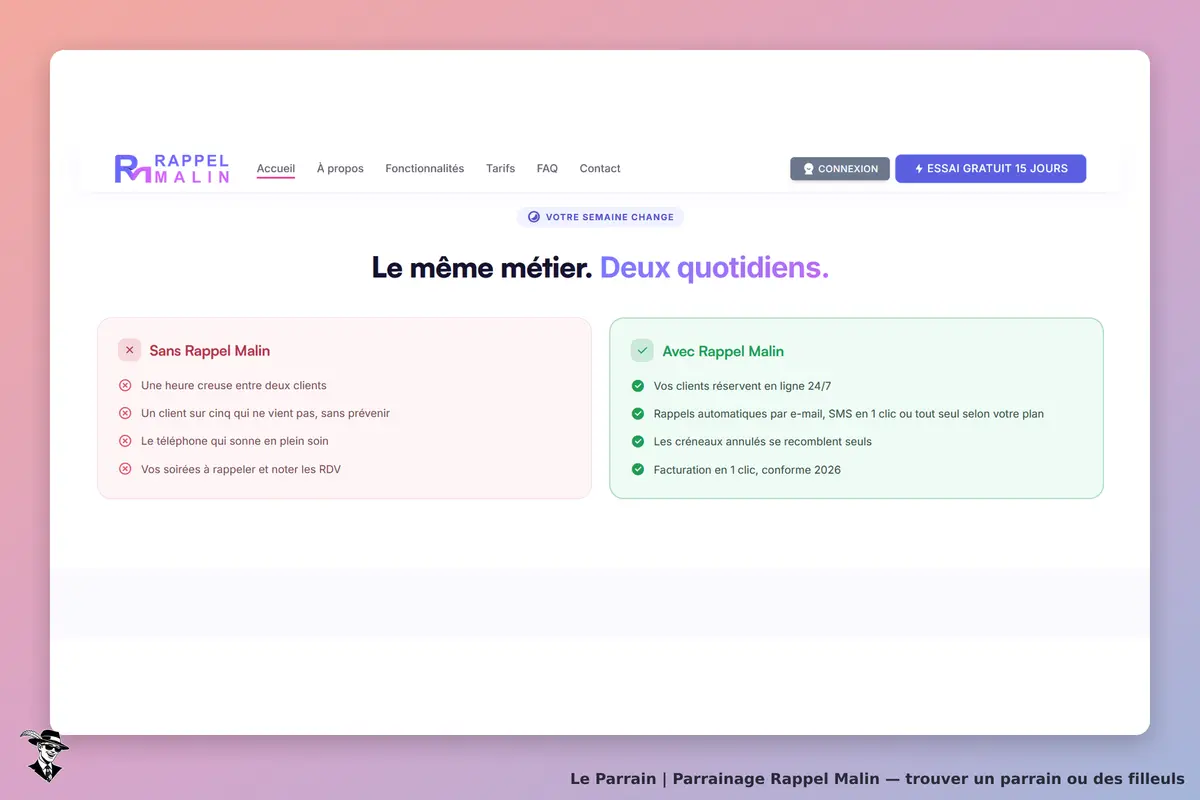Open the Tarifs page
This screenshot has width=1200, height=800.
pos(500,168)
